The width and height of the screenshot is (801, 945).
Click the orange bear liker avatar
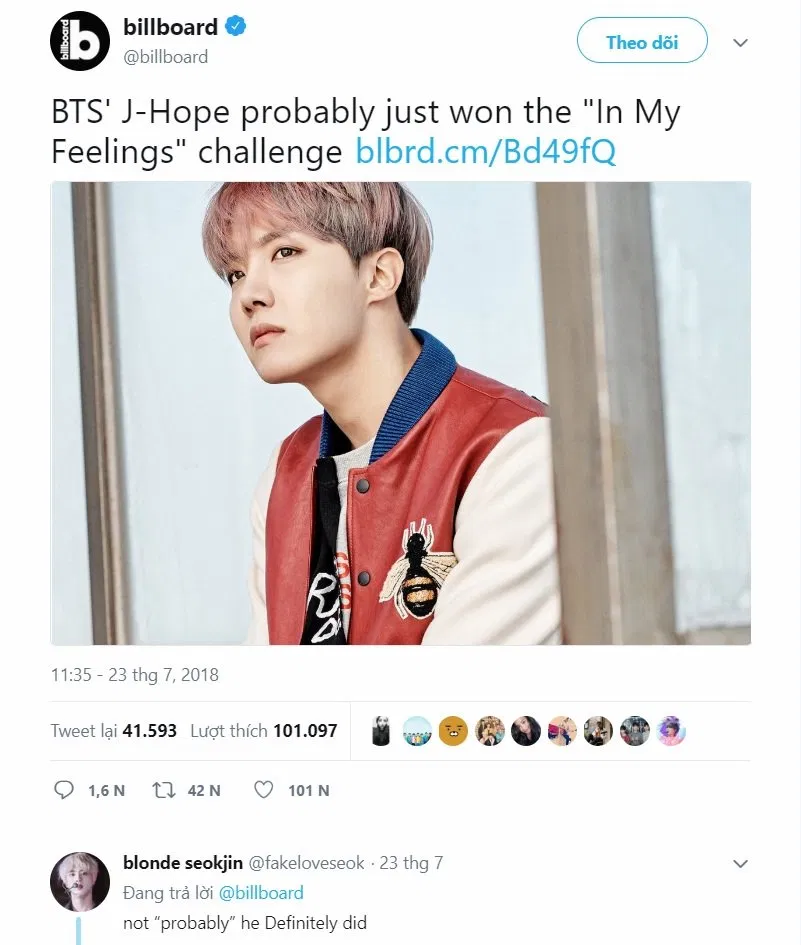point(453,731)
